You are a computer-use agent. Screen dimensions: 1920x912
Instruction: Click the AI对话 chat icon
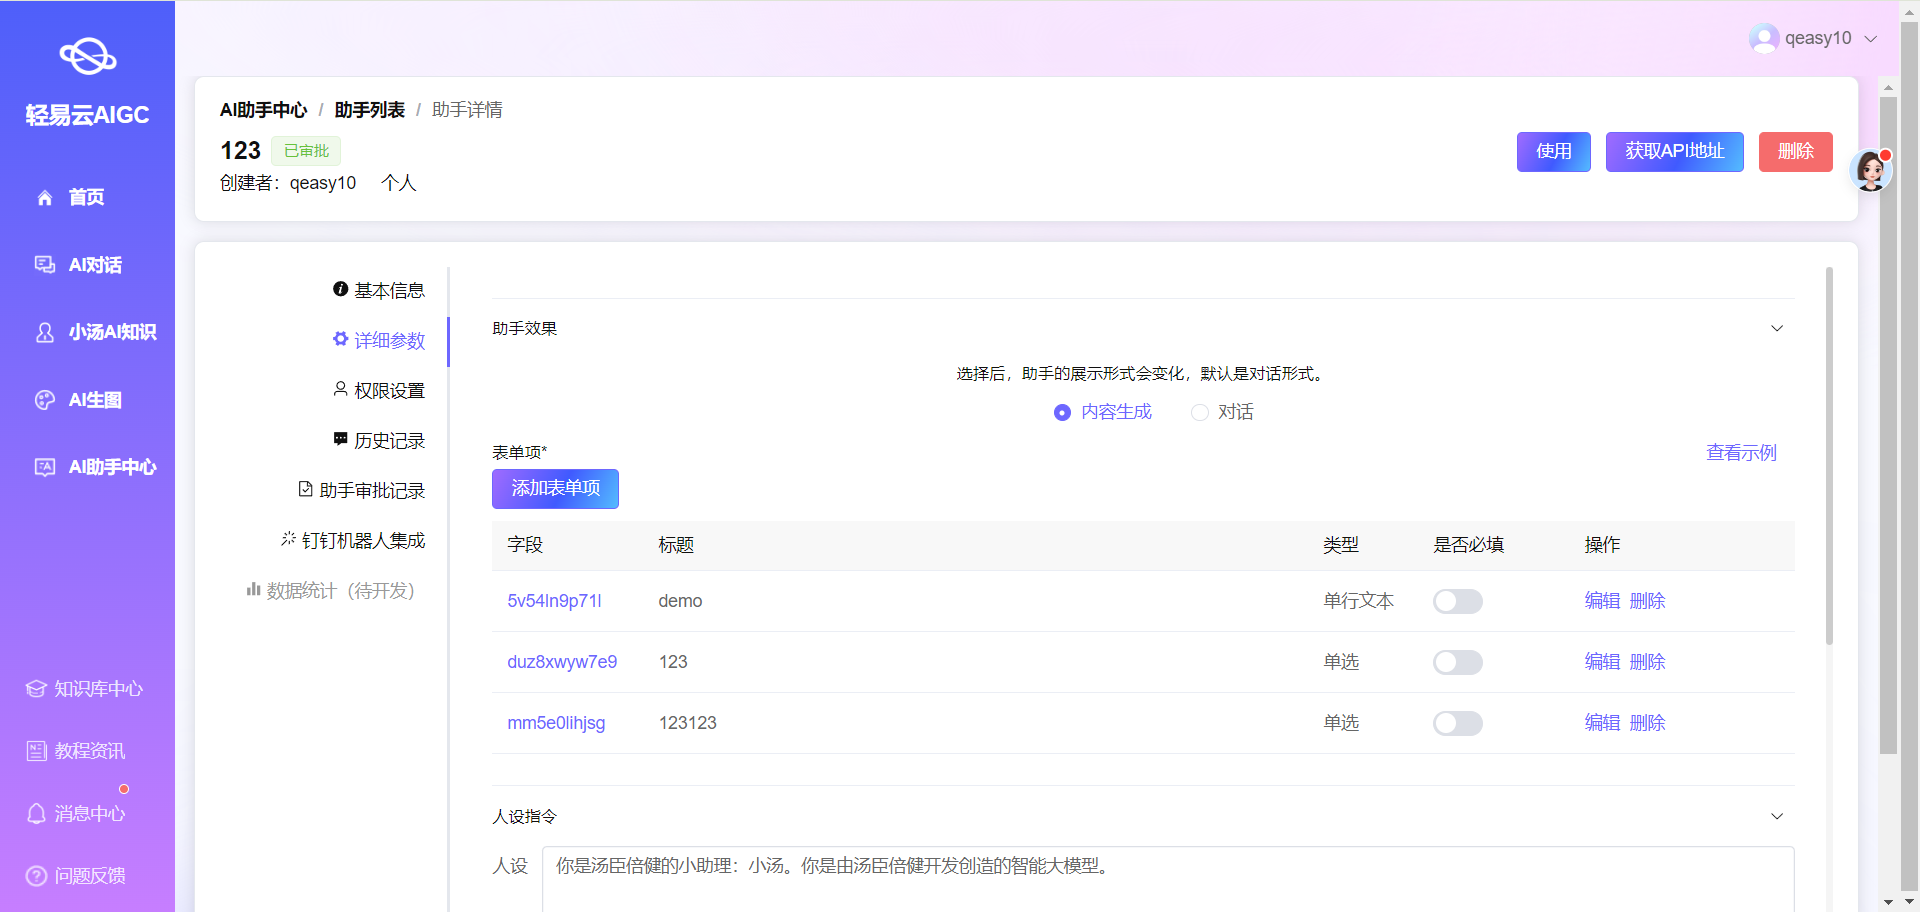pos(45,265)
